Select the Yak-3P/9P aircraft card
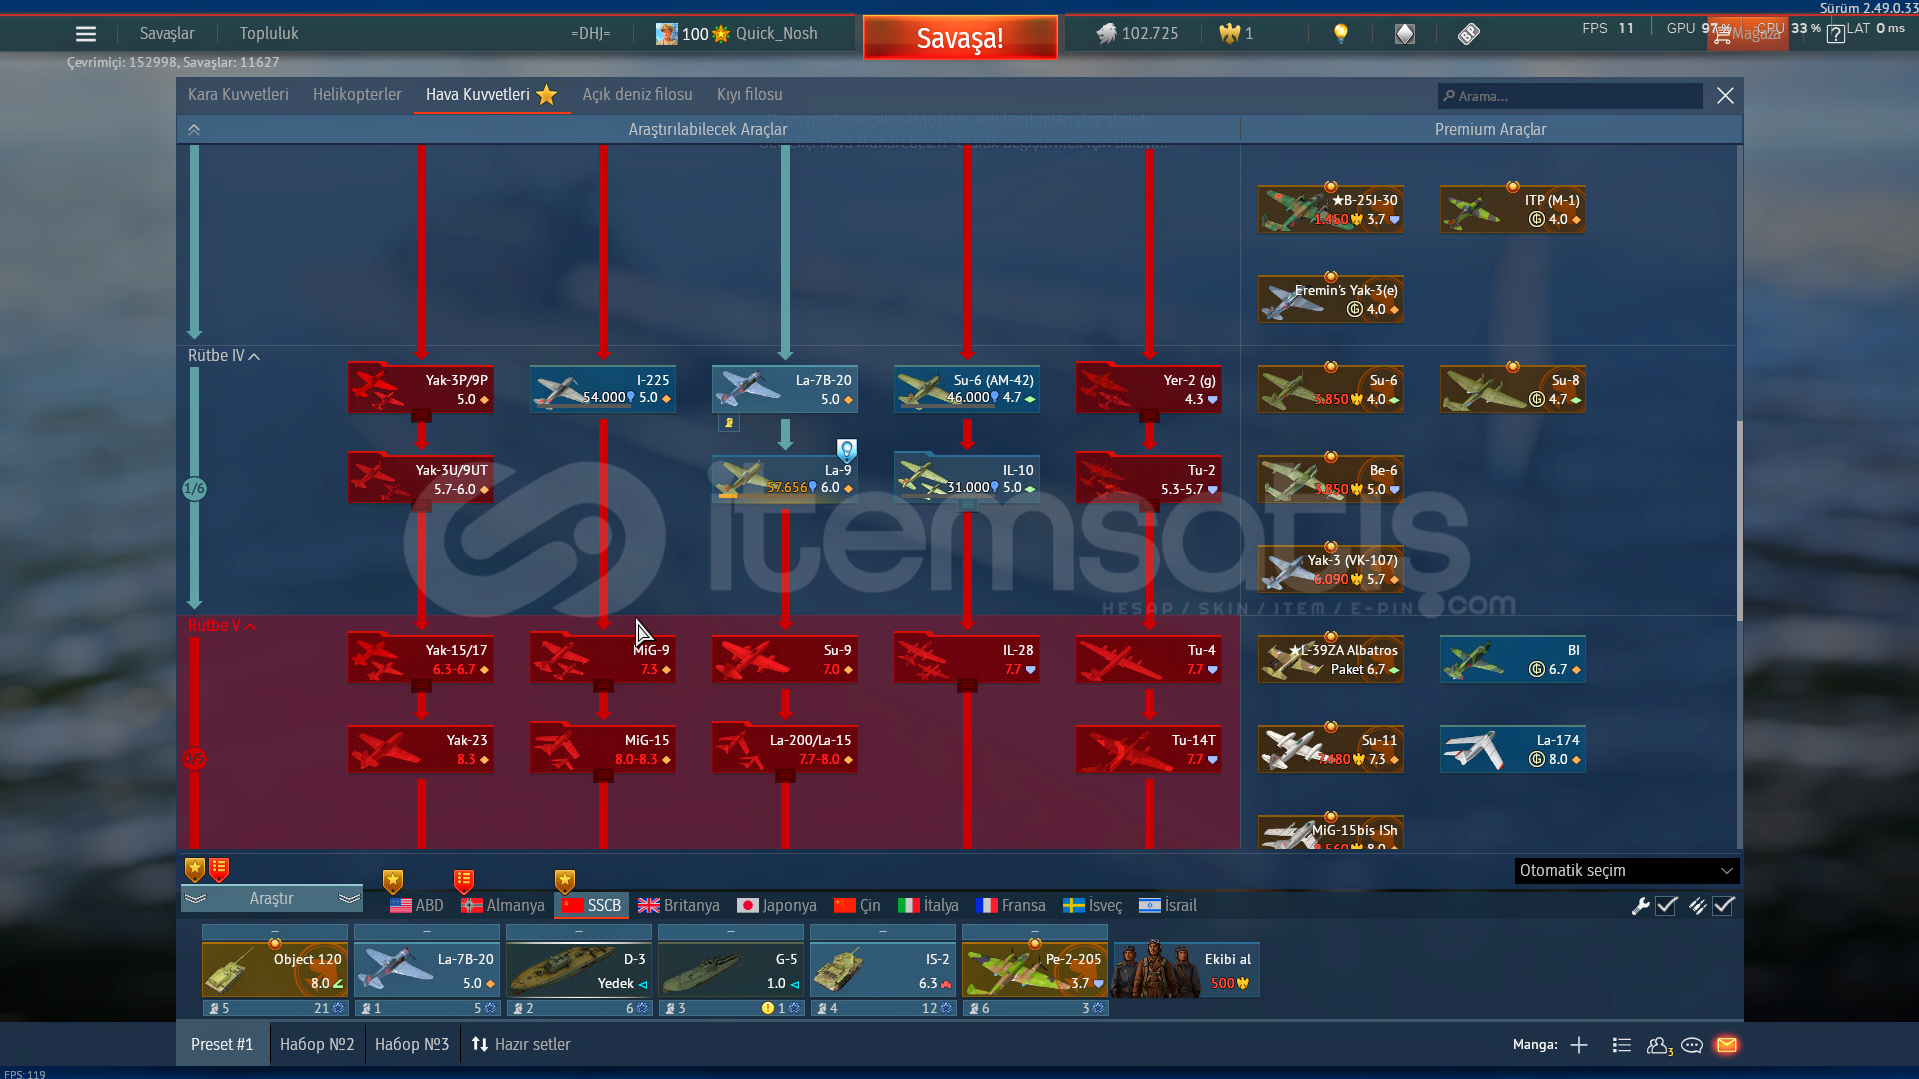 [421, 390]
